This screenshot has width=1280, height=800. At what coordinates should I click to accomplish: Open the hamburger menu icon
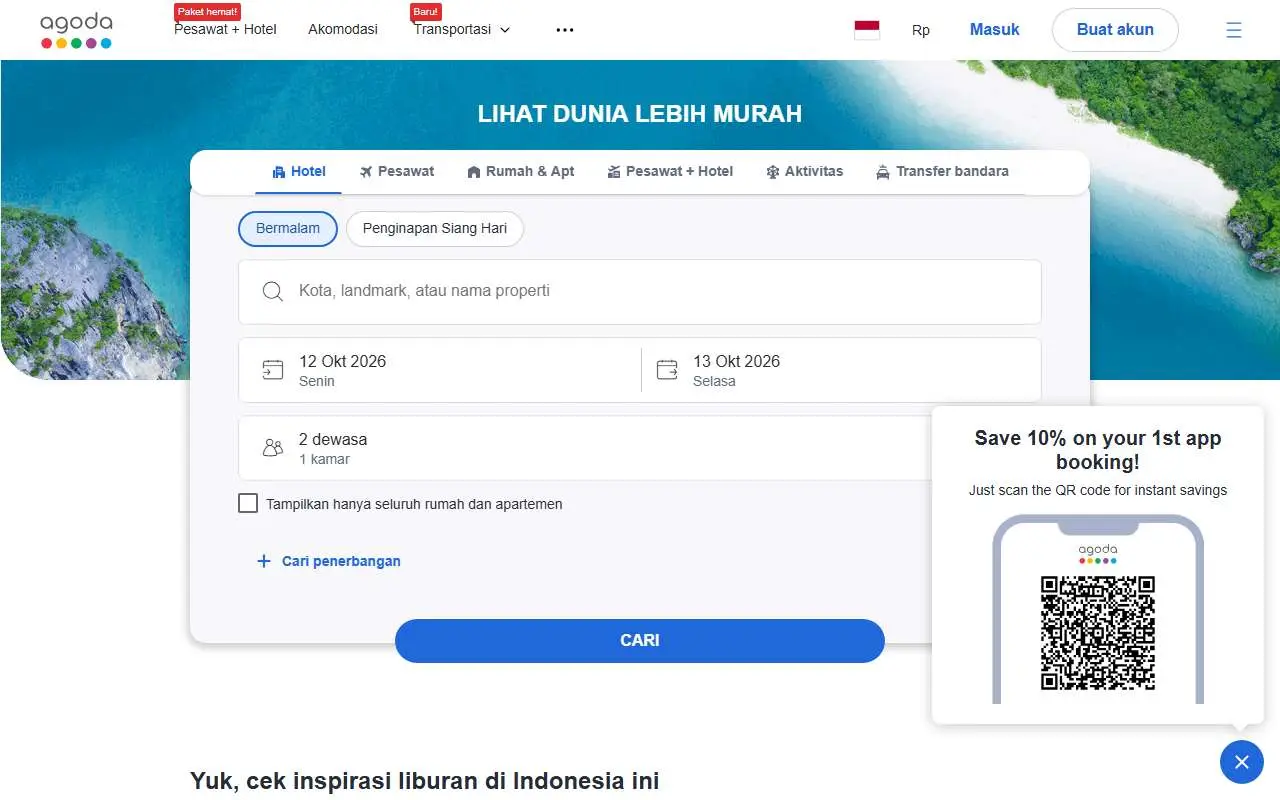pyautogui.click(x=1234, y=30)
